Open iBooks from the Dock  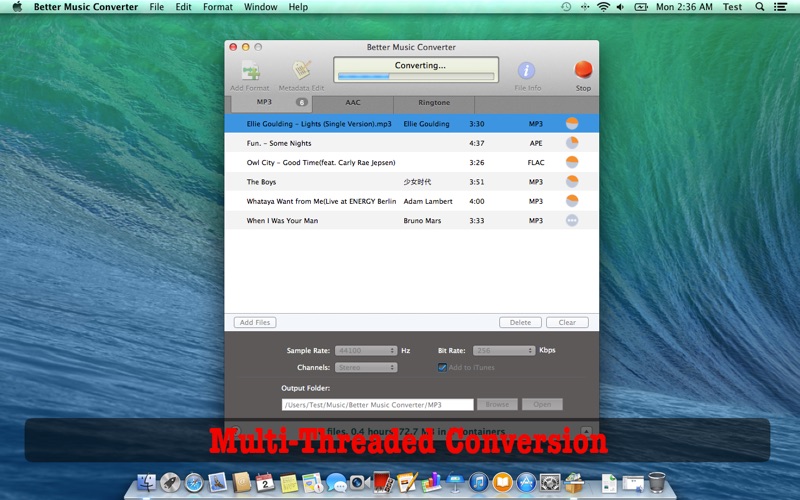point(502,482)
